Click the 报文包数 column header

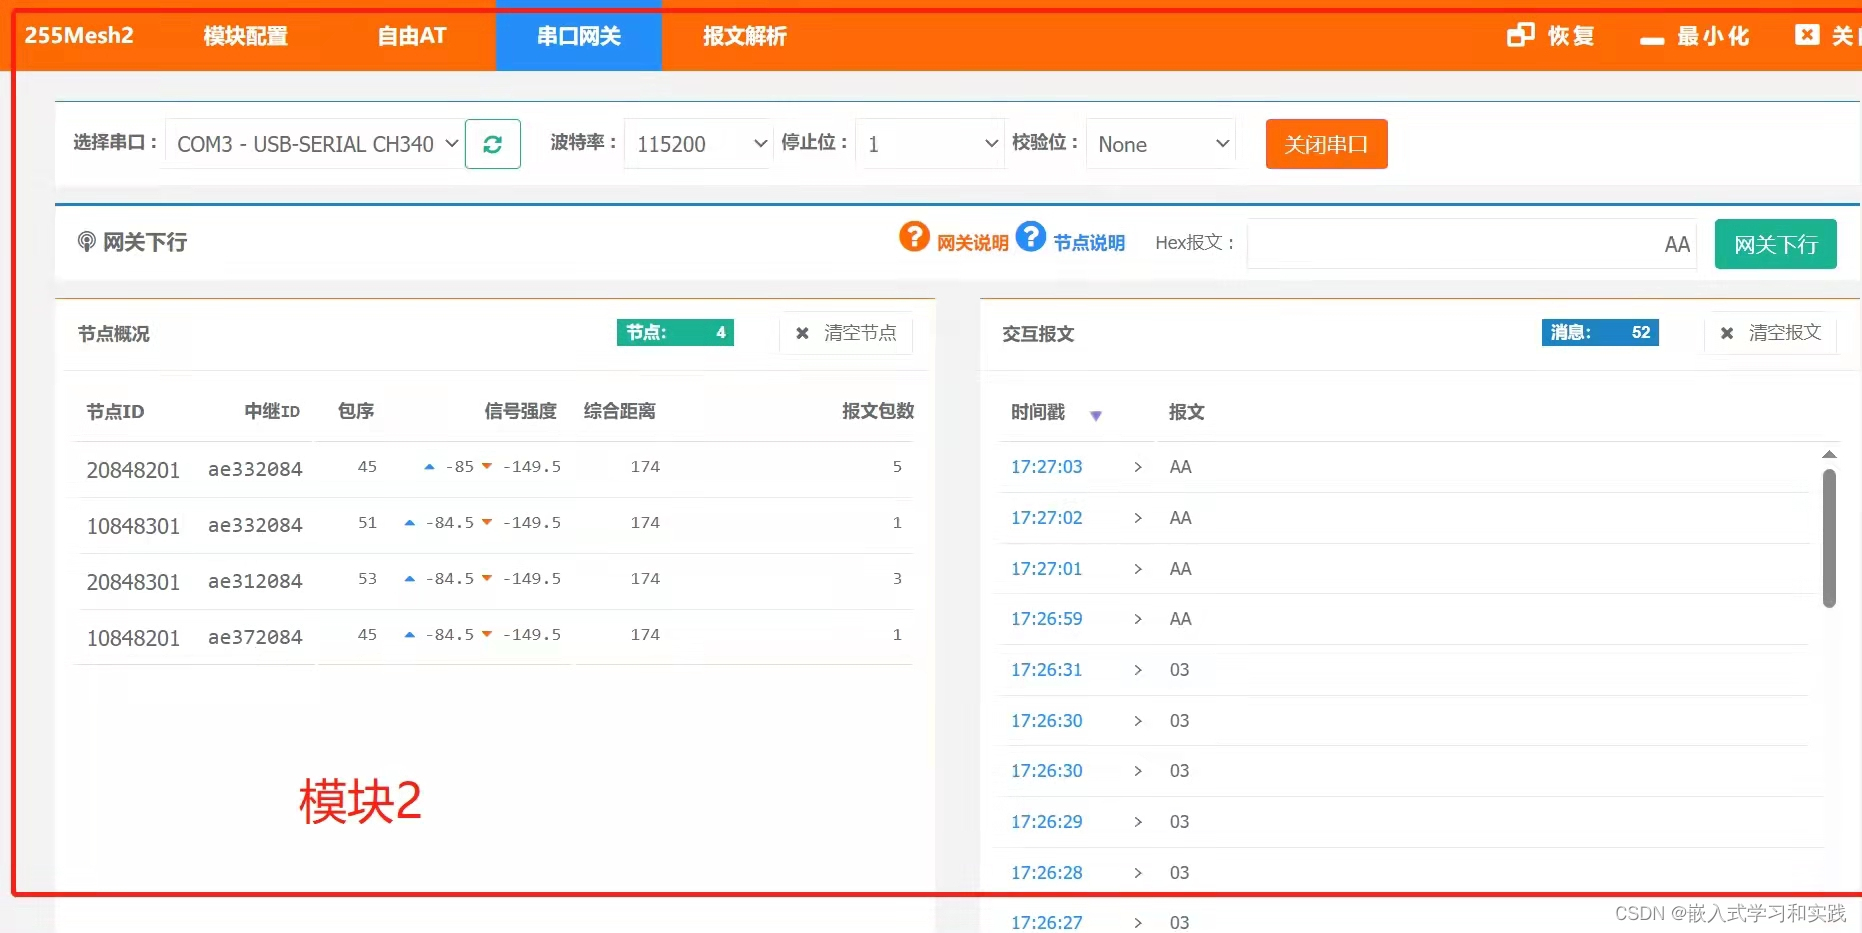878,411
